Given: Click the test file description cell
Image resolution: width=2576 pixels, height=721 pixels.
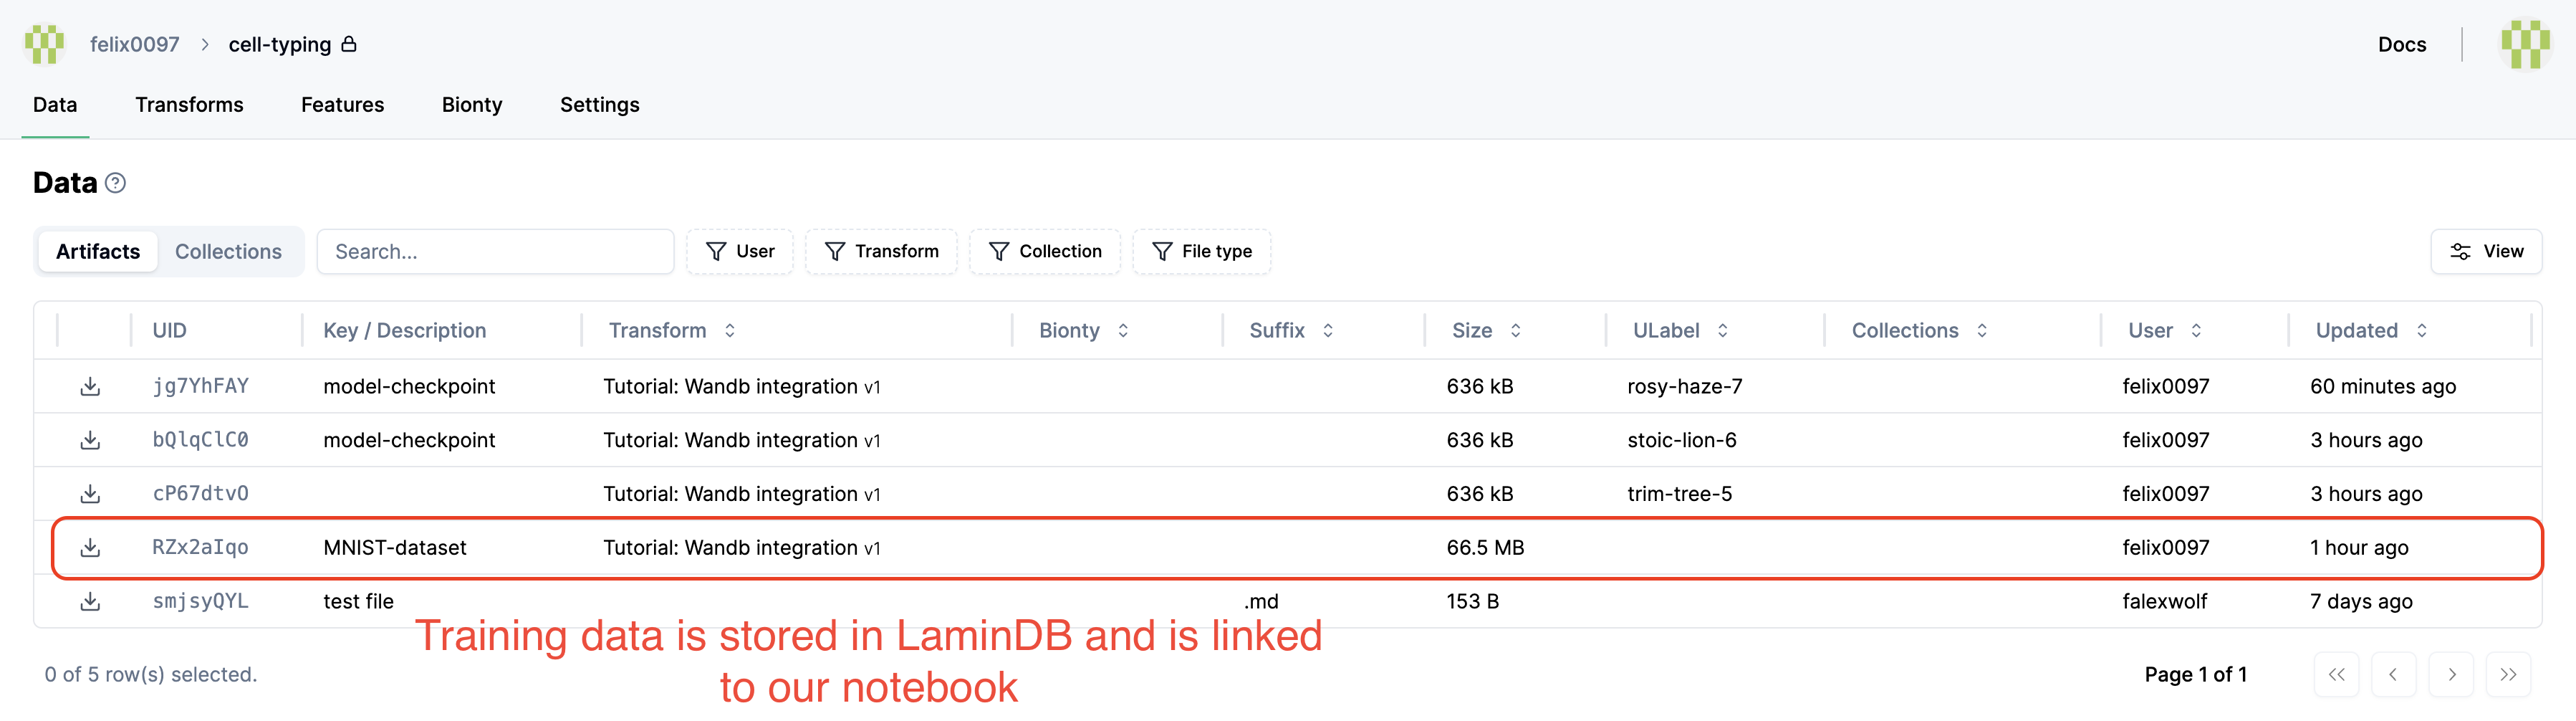Looking at the screenshot, I should (x=358, y=602).
